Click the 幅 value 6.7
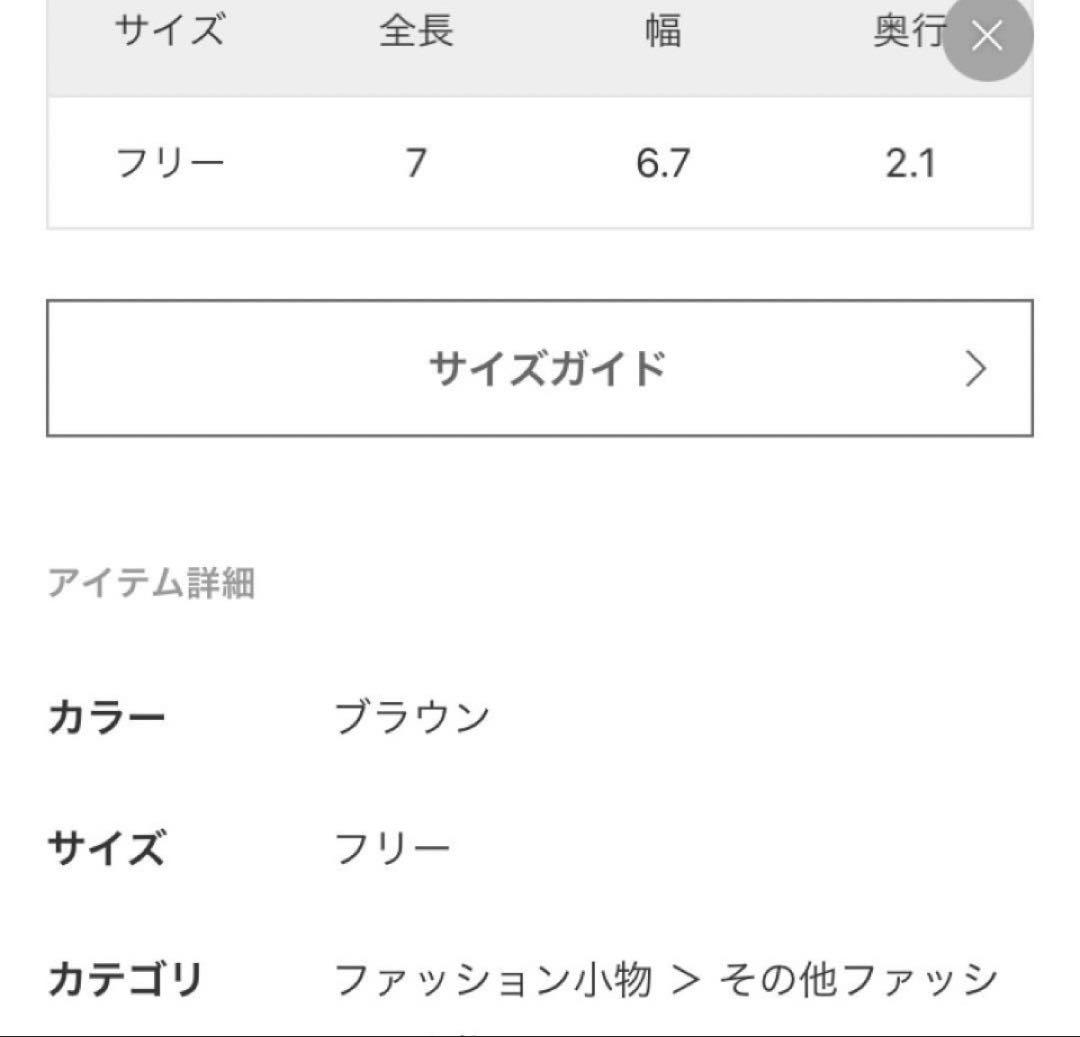This screenshot has width=1080, height=1037. point(663,164)
